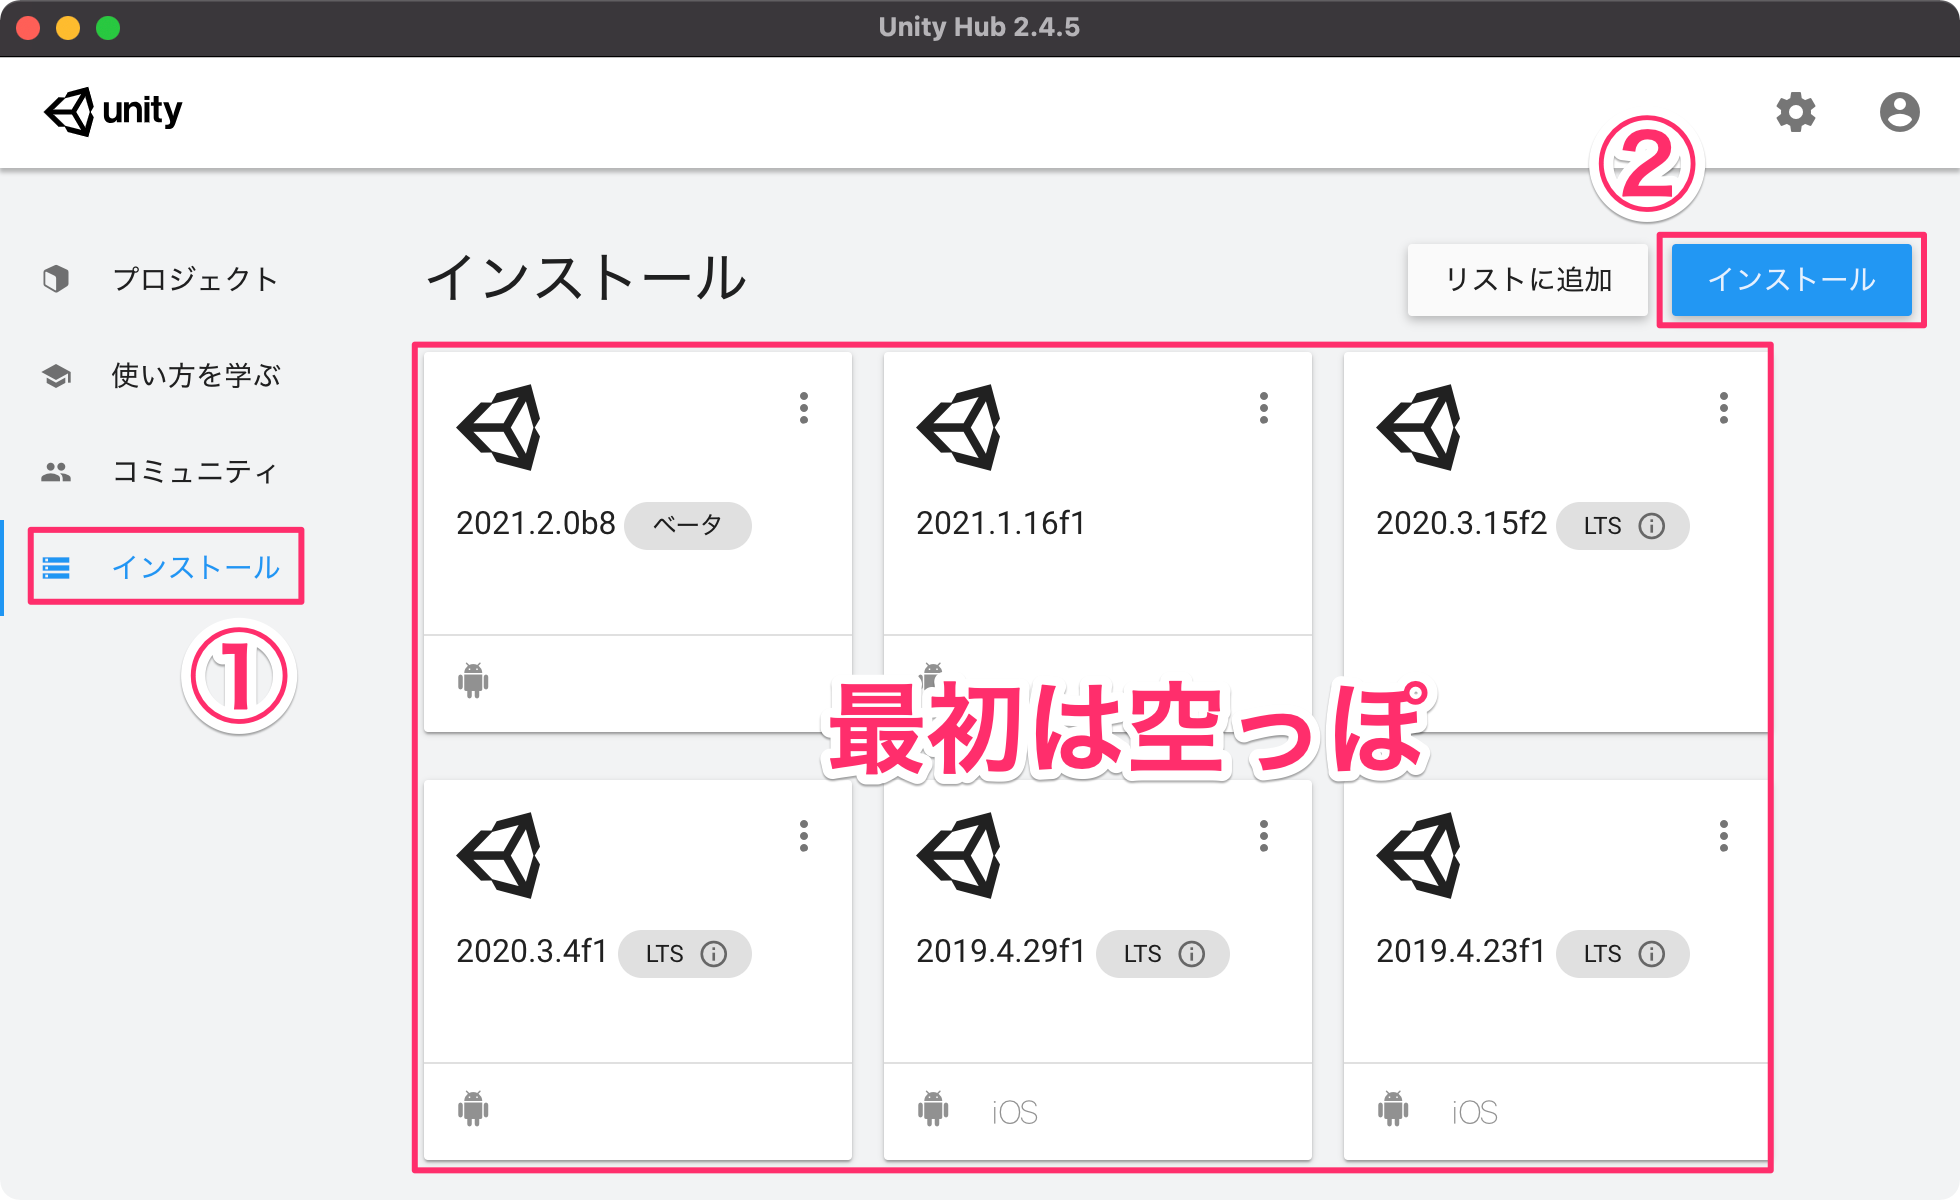Open the options menu for 2019.4.23f1

point(1724,836)
